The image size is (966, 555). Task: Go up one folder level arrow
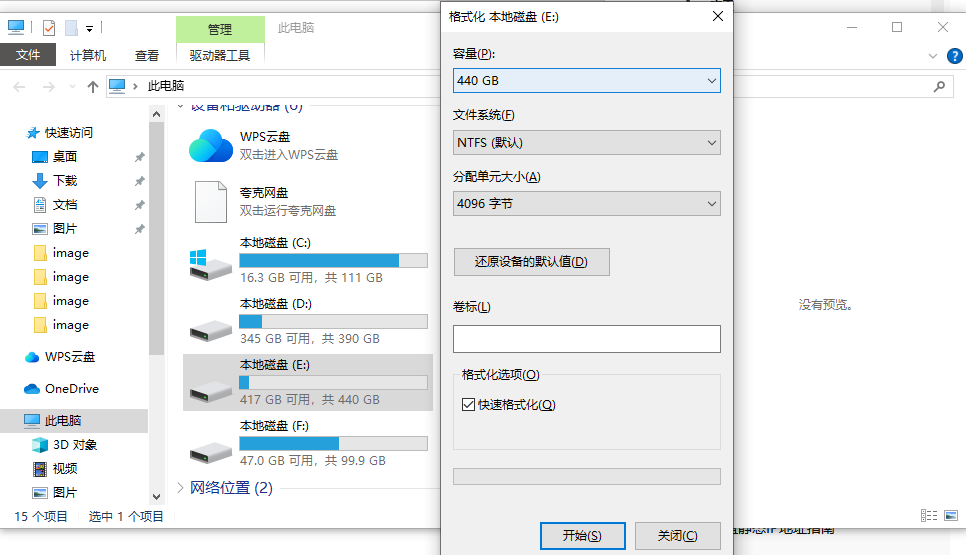click(92, 86)
